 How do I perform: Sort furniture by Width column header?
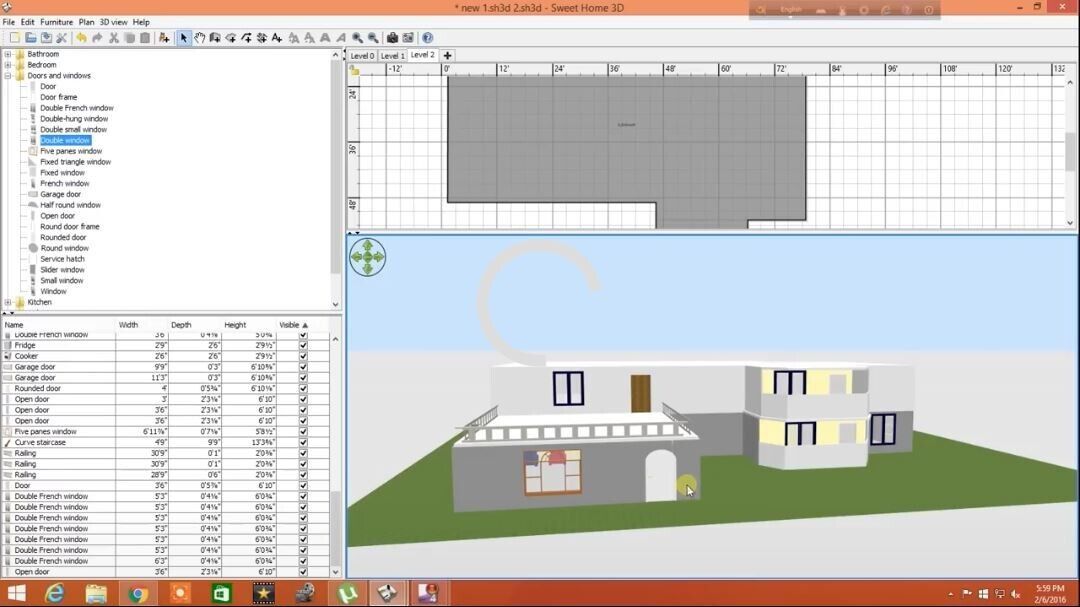[x=142, y=325]
